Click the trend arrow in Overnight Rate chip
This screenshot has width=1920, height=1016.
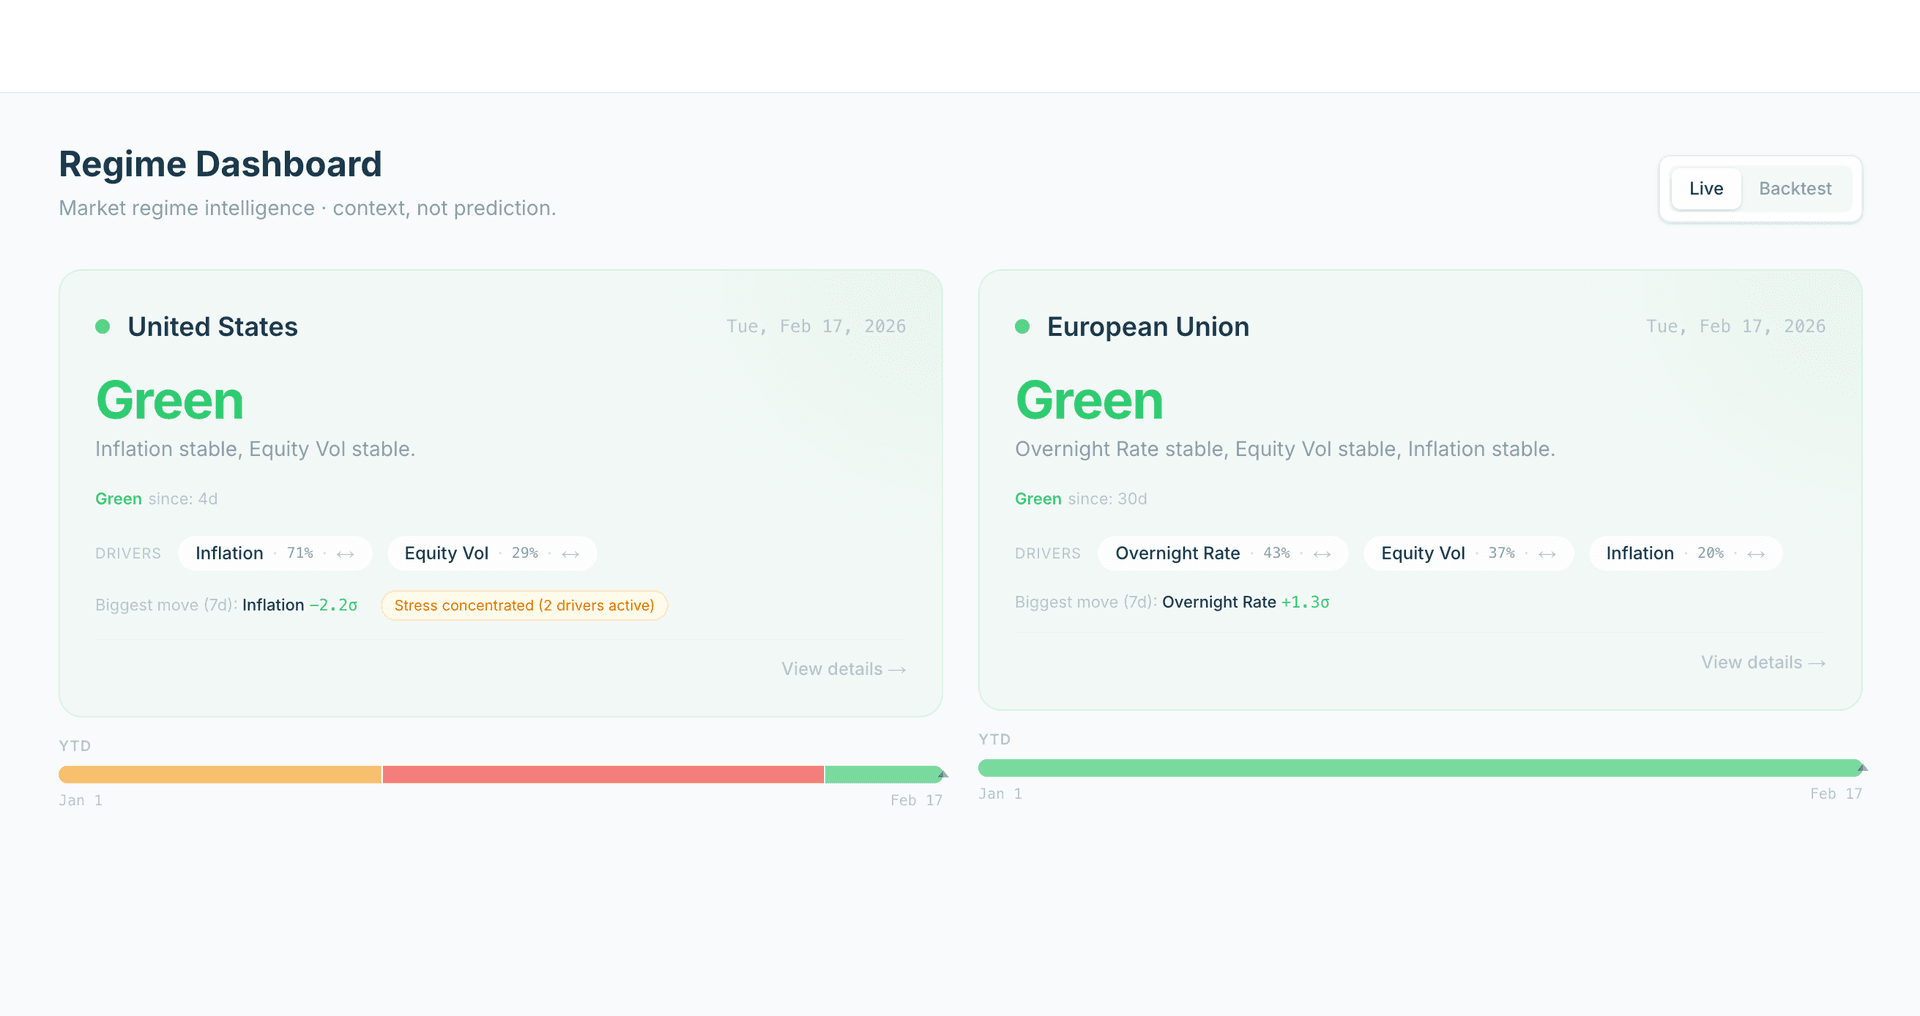click(1322, 554)
